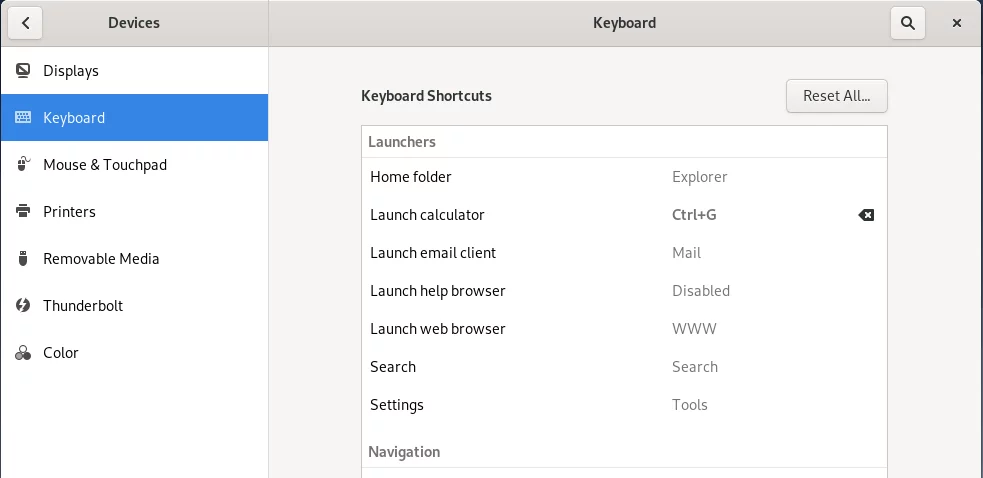Image resolution: width=983 pixels, height=478 pixels.
Task: Click the Color circles icon
Action: pos(23,353)
